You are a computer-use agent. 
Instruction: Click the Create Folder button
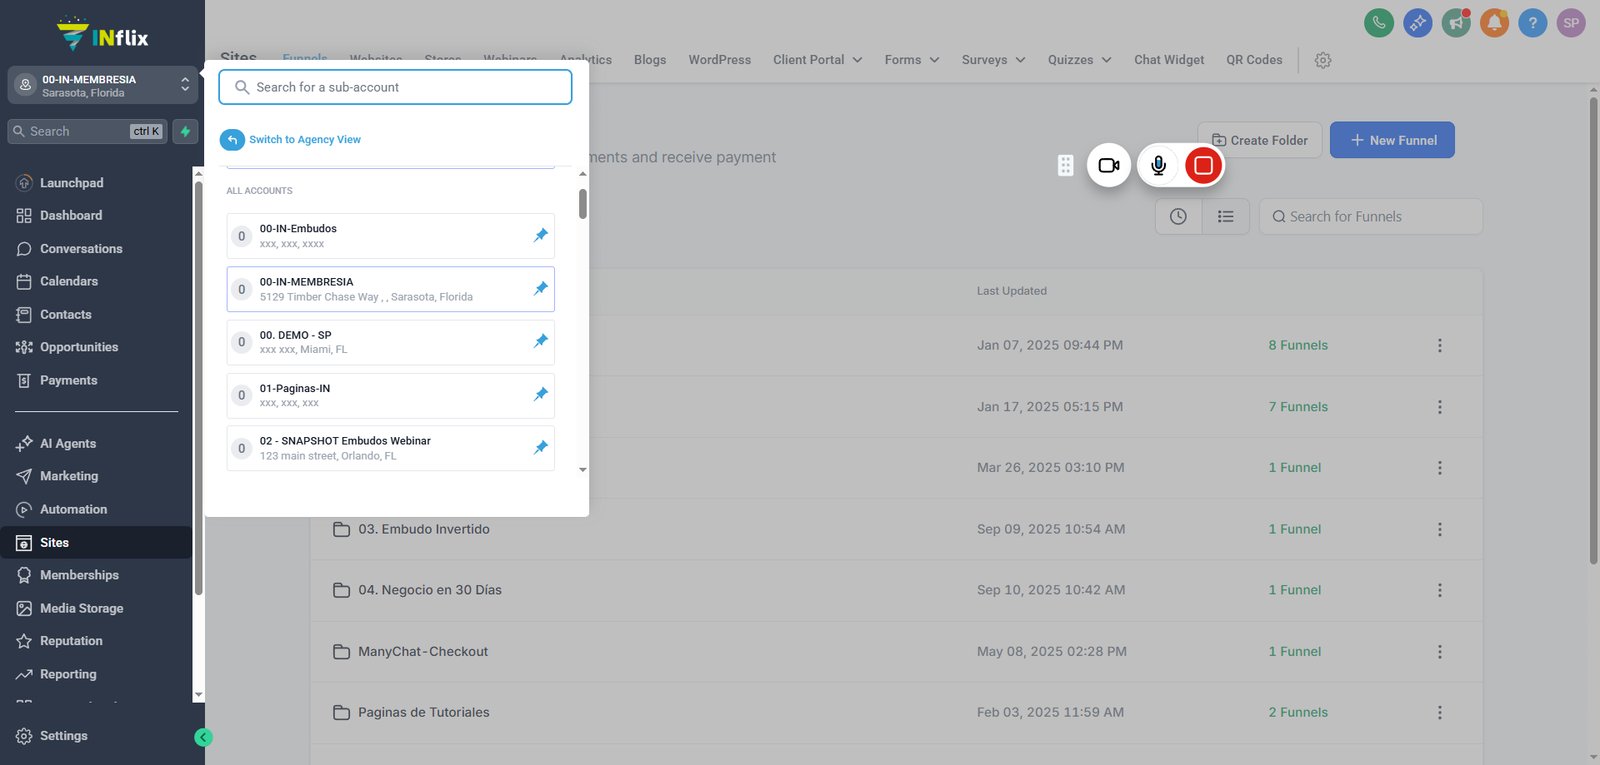[x=1260, y=140]
